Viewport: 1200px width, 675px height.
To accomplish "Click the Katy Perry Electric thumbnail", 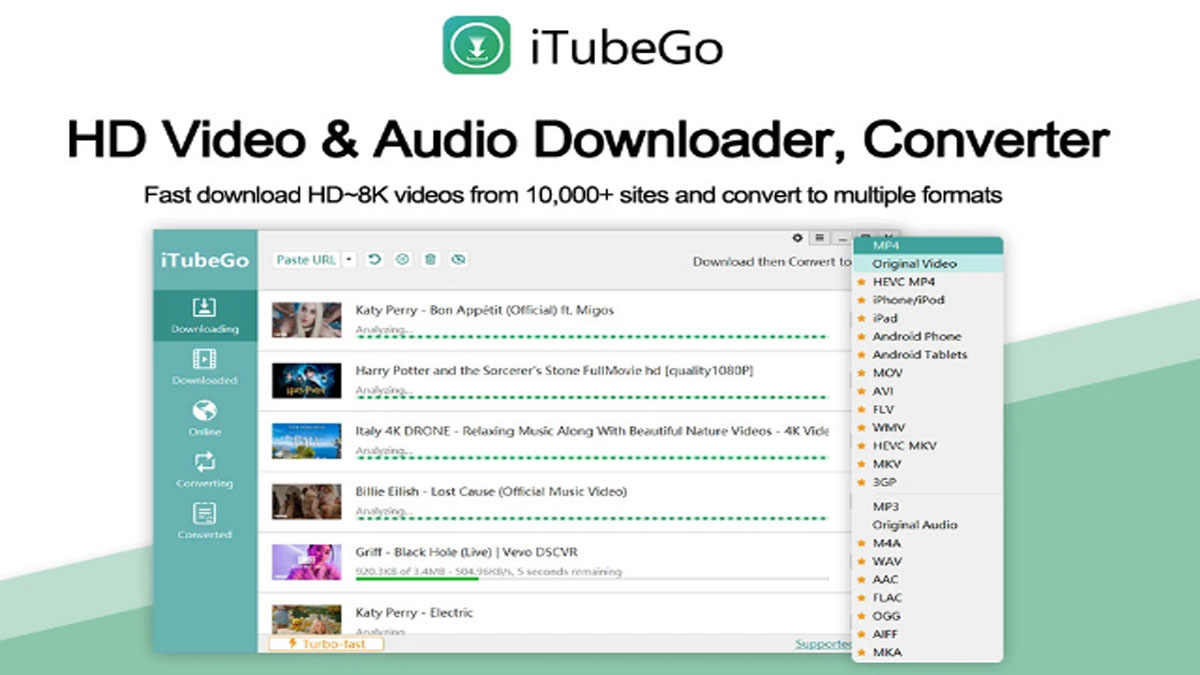I will pos(307,618).
